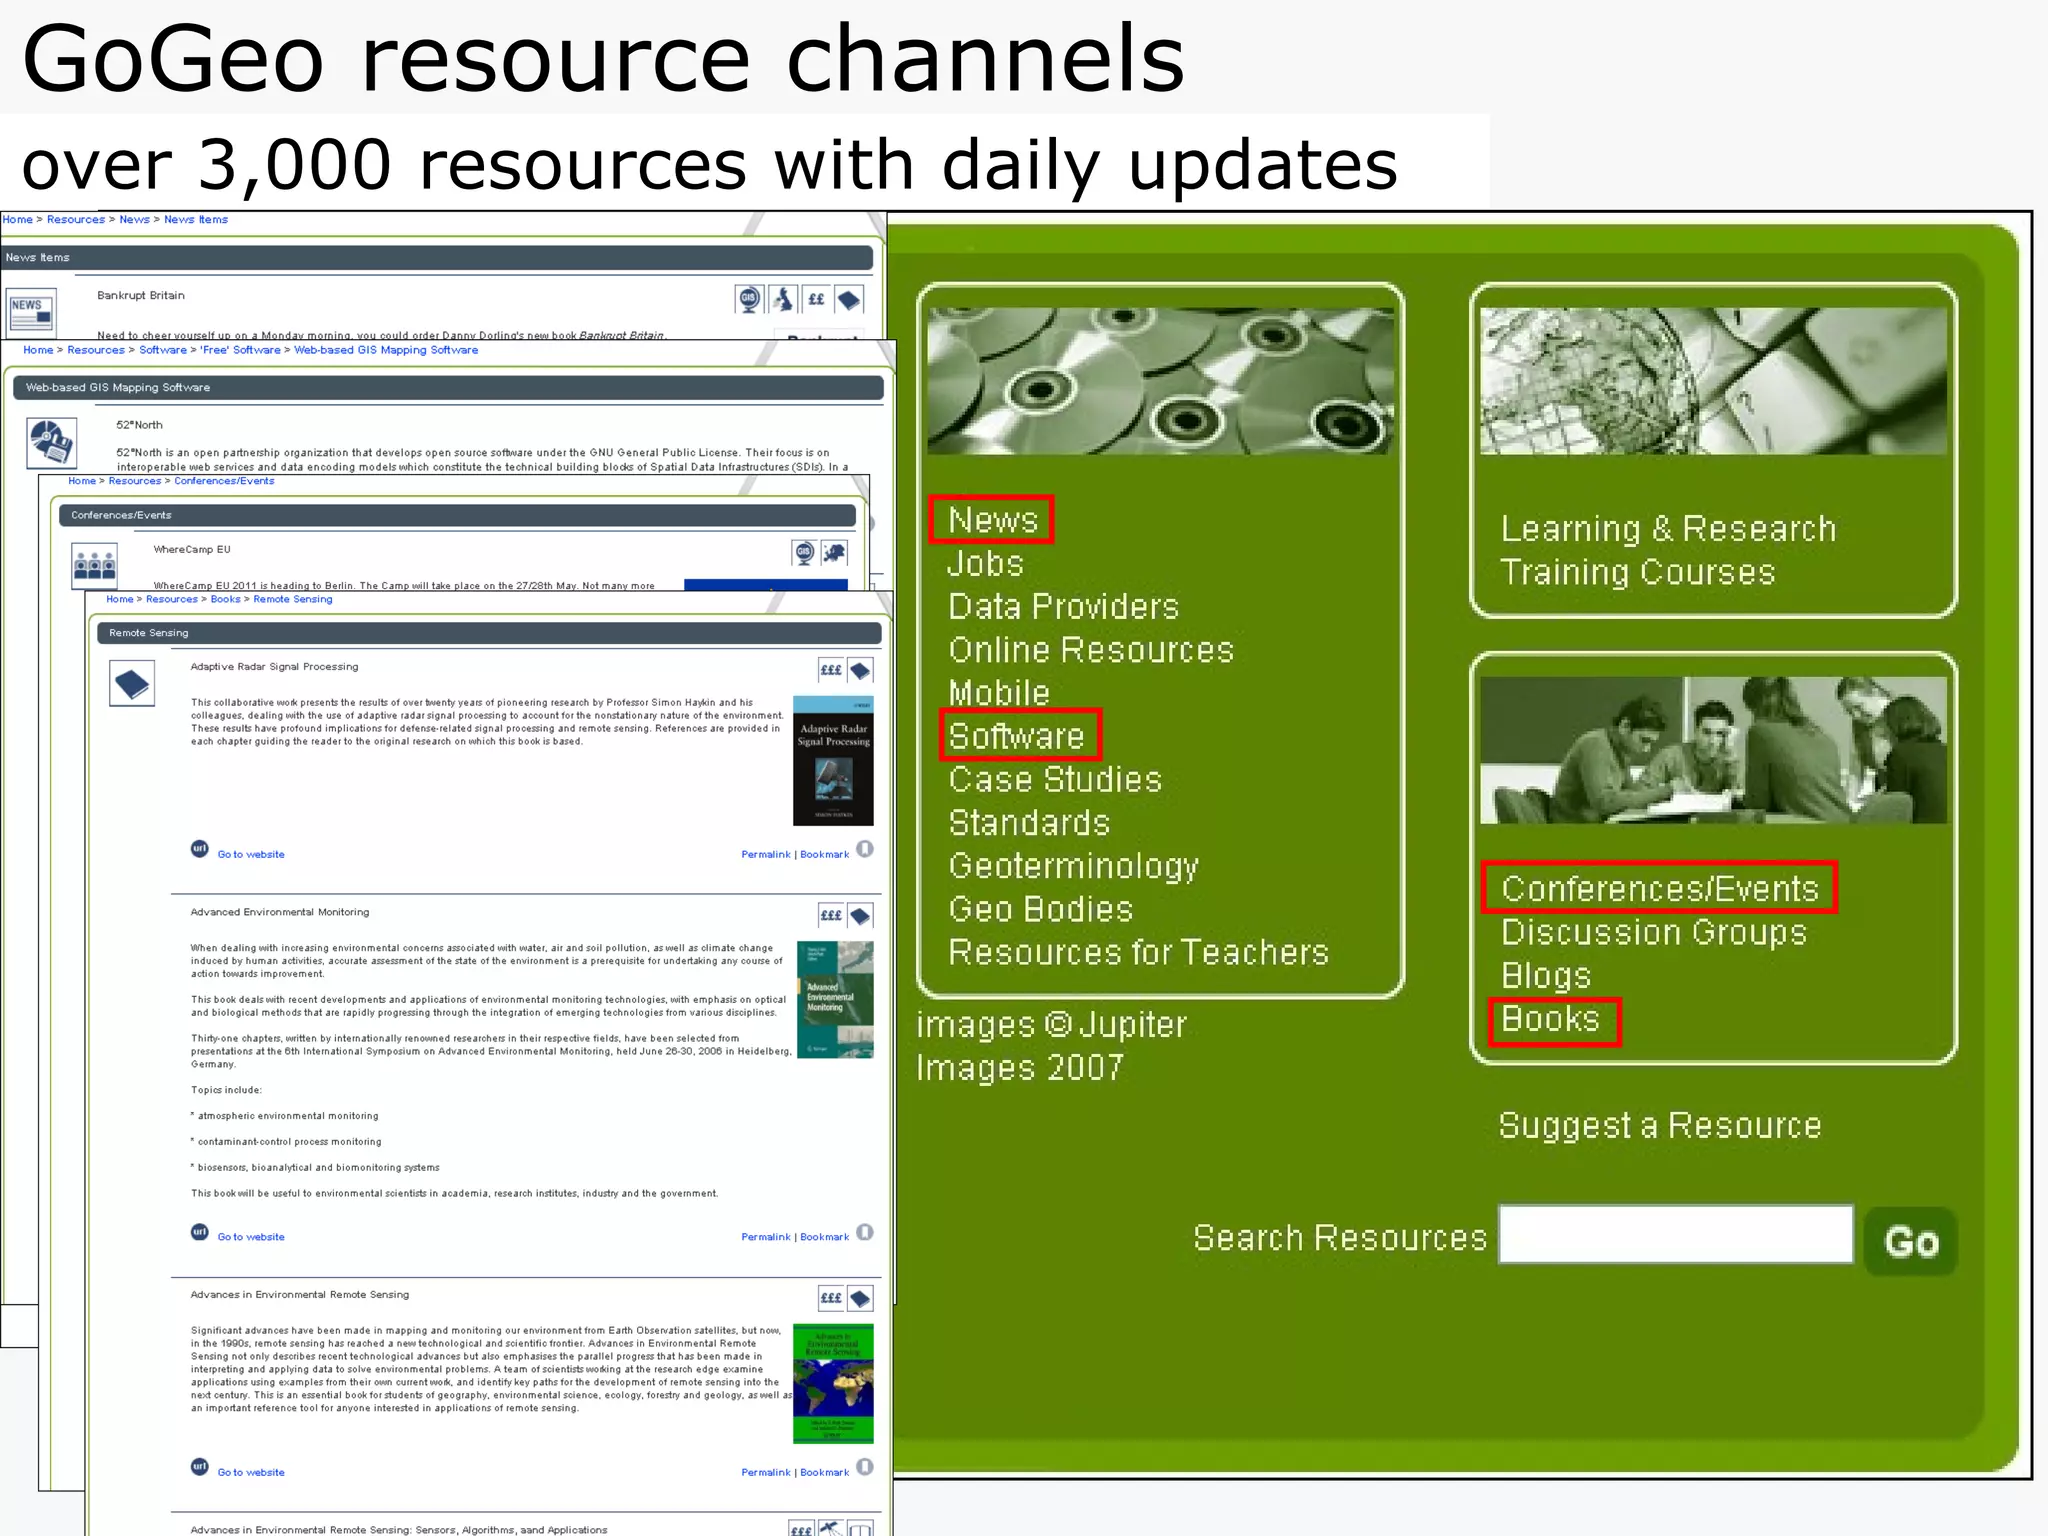Click the Go search button

pos(1911,1242)
